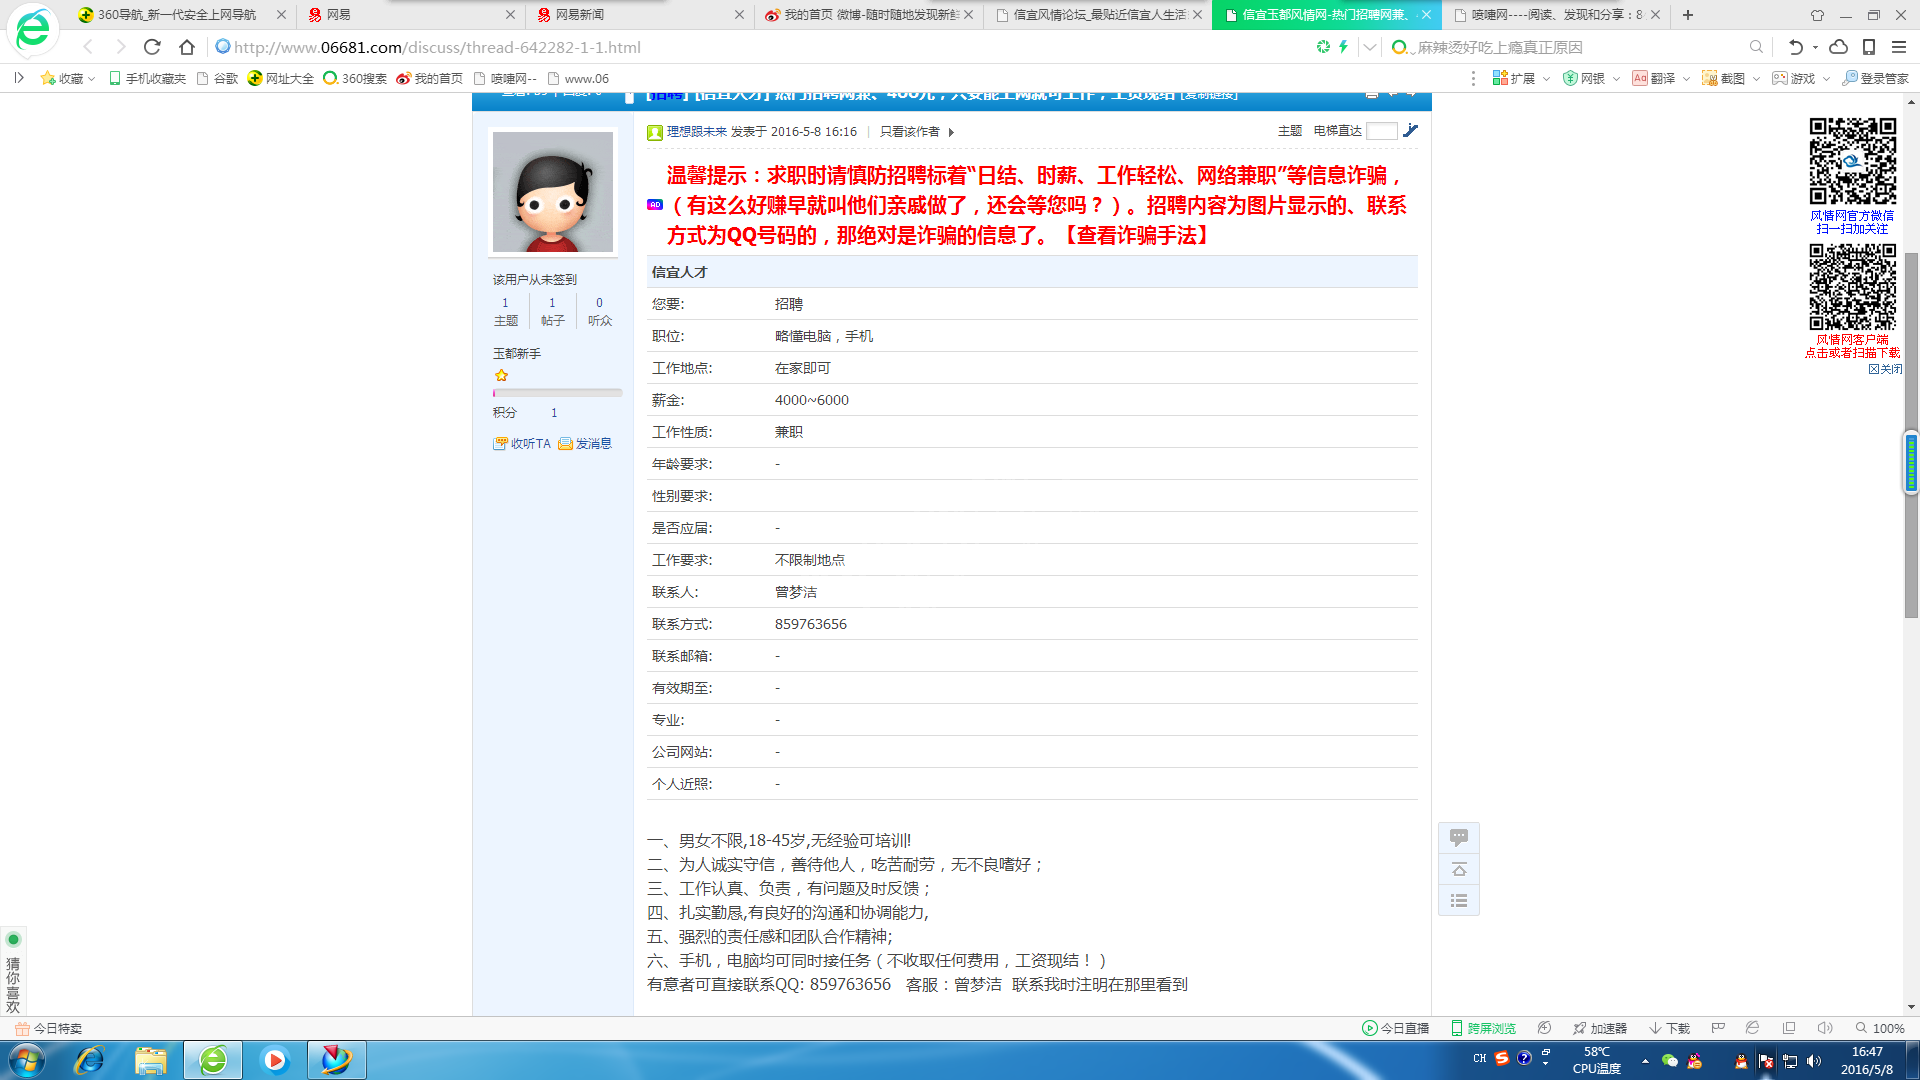Toggle 跨屏浏览 in status bar
The image size is (1920, 1080).
pyautogui.click(x=1483, y=1028)
